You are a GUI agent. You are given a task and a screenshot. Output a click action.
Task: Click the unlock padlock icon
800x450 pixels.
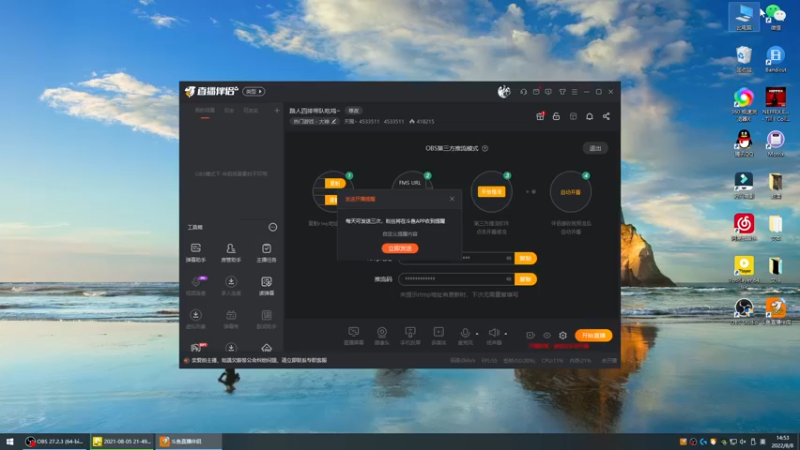556,116
